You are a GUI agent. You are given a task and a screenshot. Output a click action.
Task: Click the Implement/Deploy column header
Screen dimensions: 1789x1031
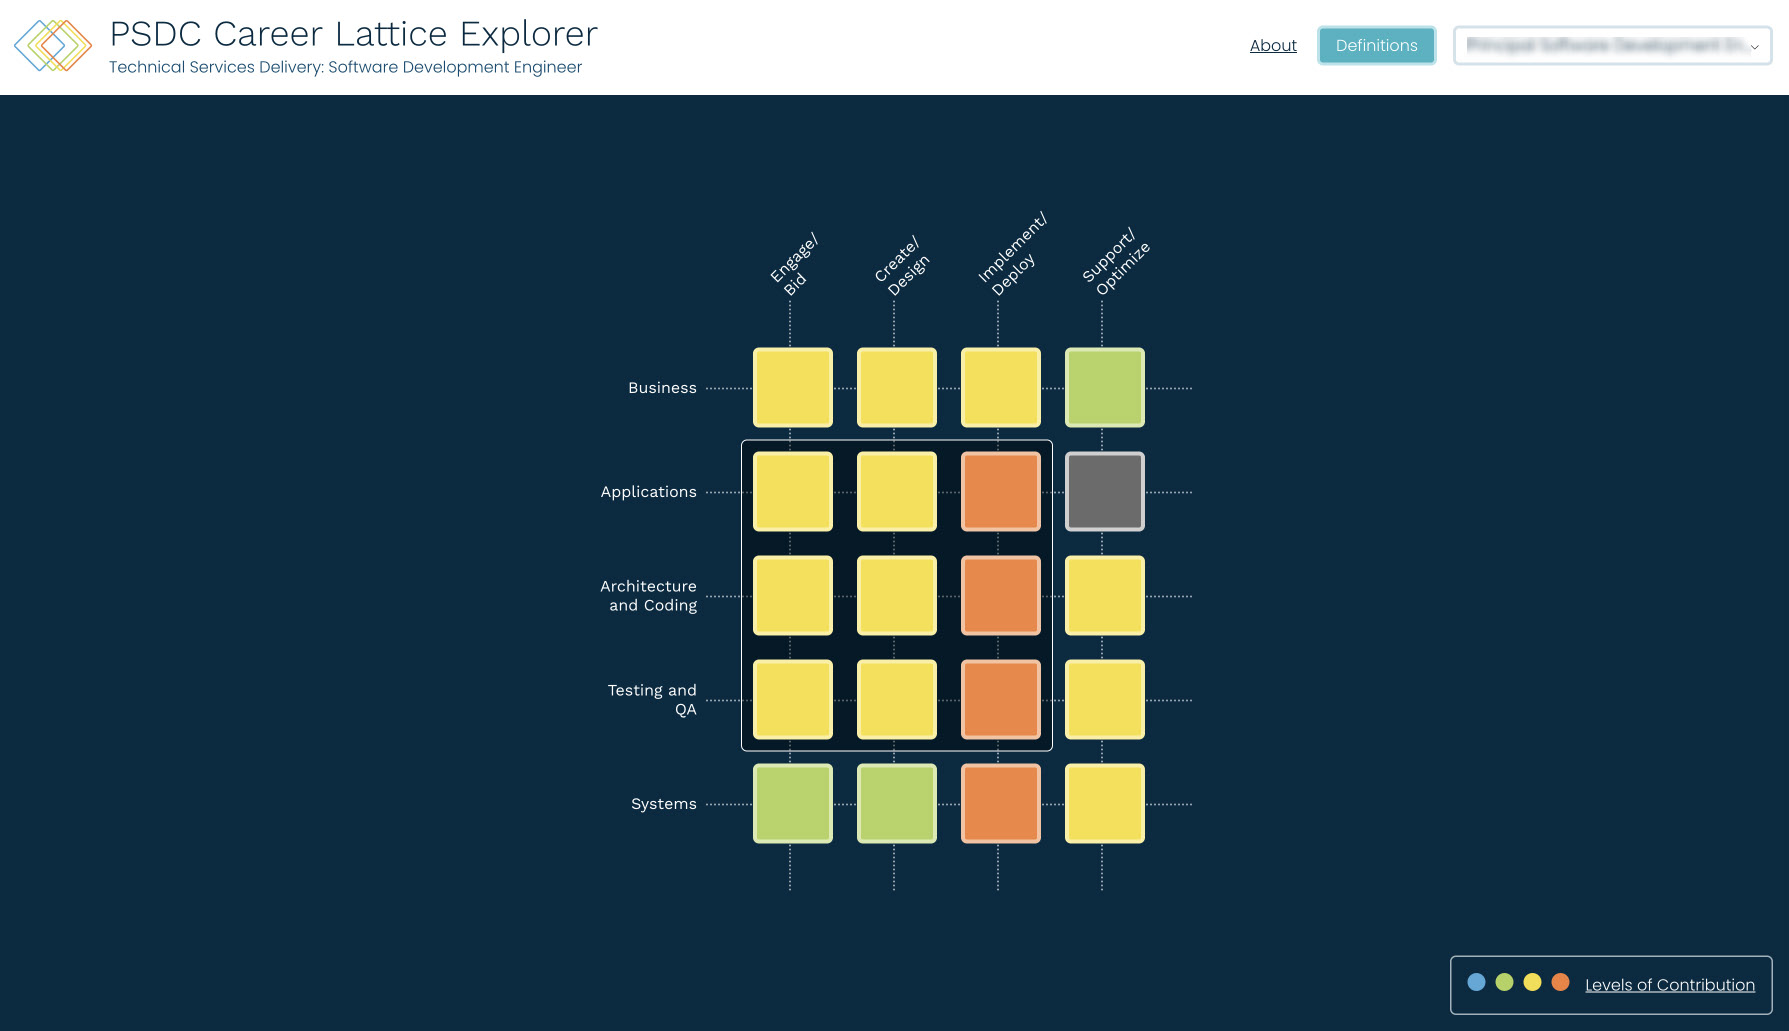coord(1012,254)
